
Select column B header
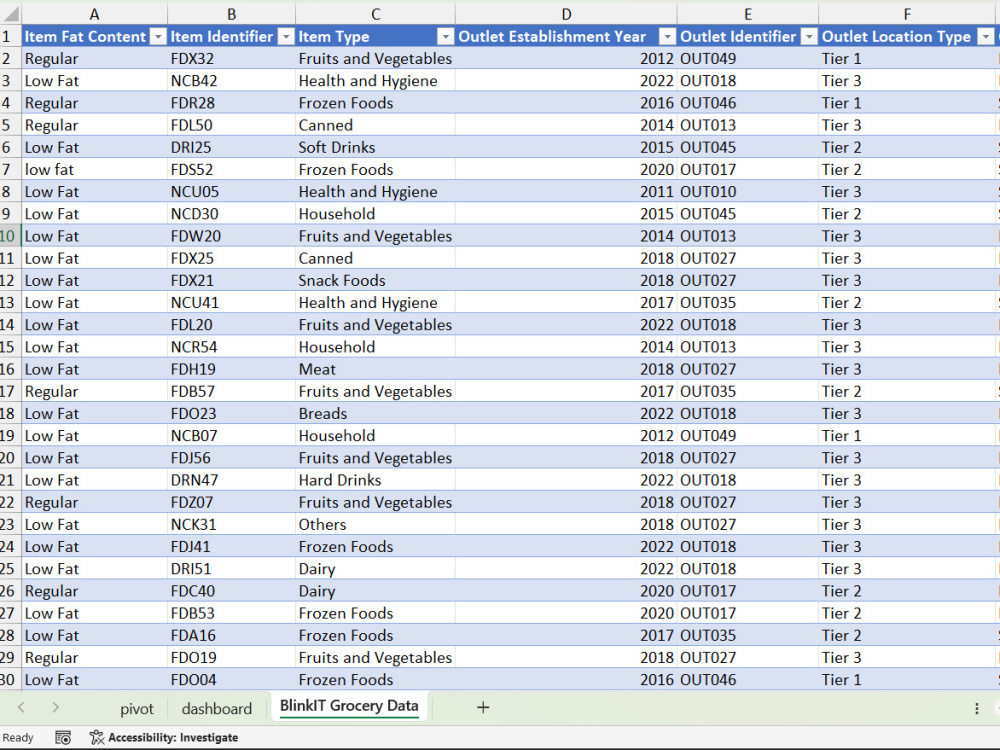232,14
